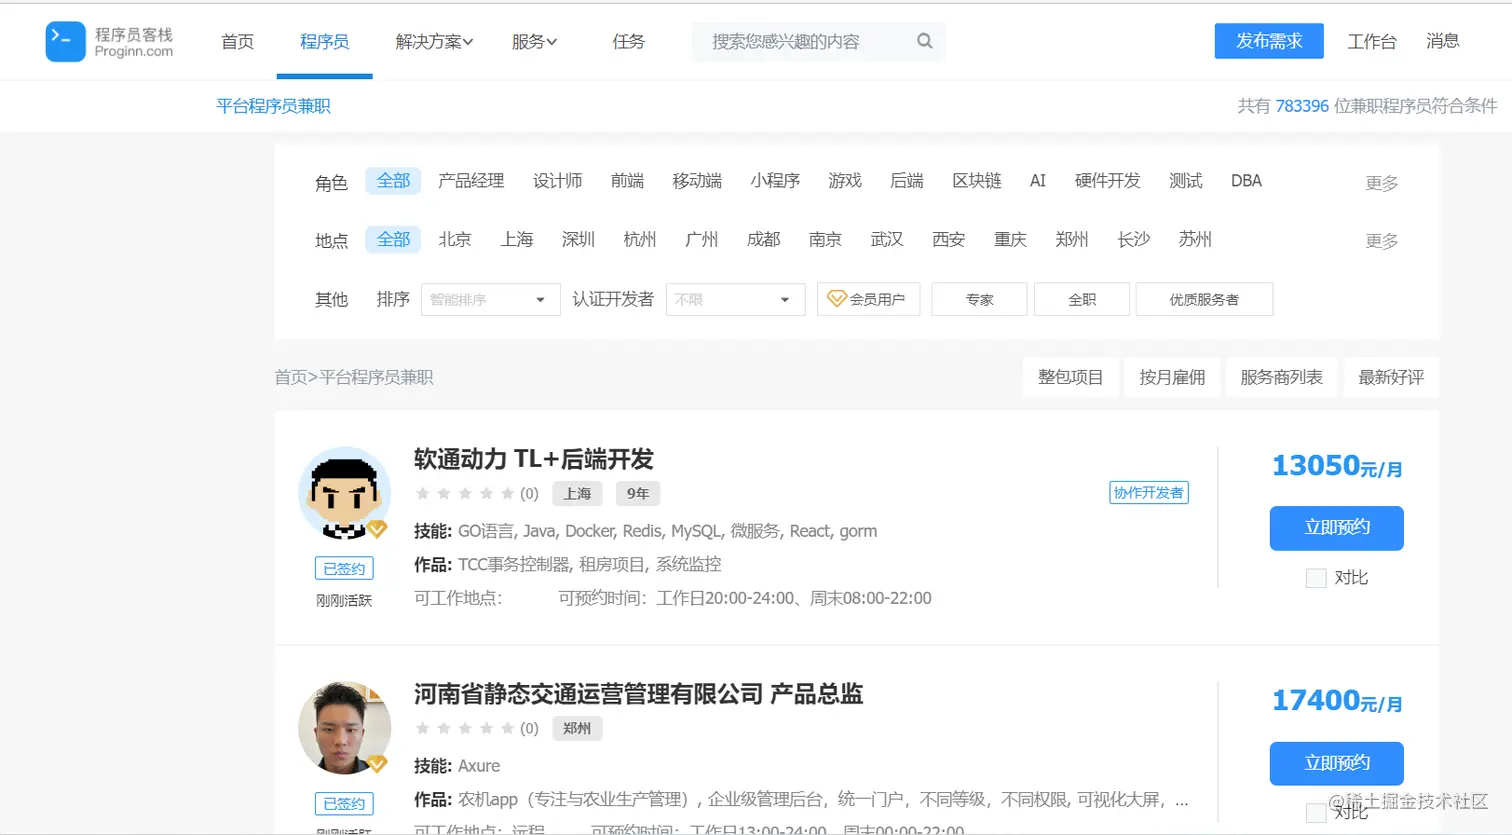Click the search magnifier icon

tap(925, 41)
